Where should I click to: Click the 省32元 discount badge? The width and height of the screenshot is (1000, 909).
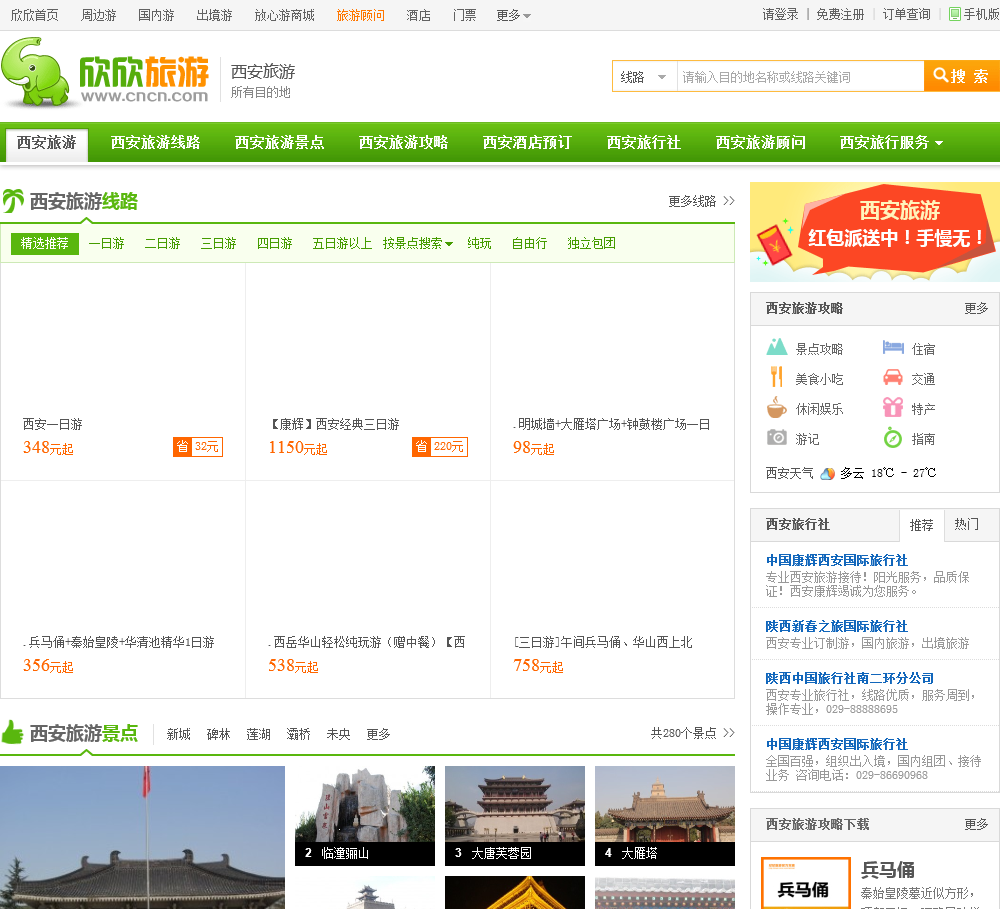pos(198,447)
